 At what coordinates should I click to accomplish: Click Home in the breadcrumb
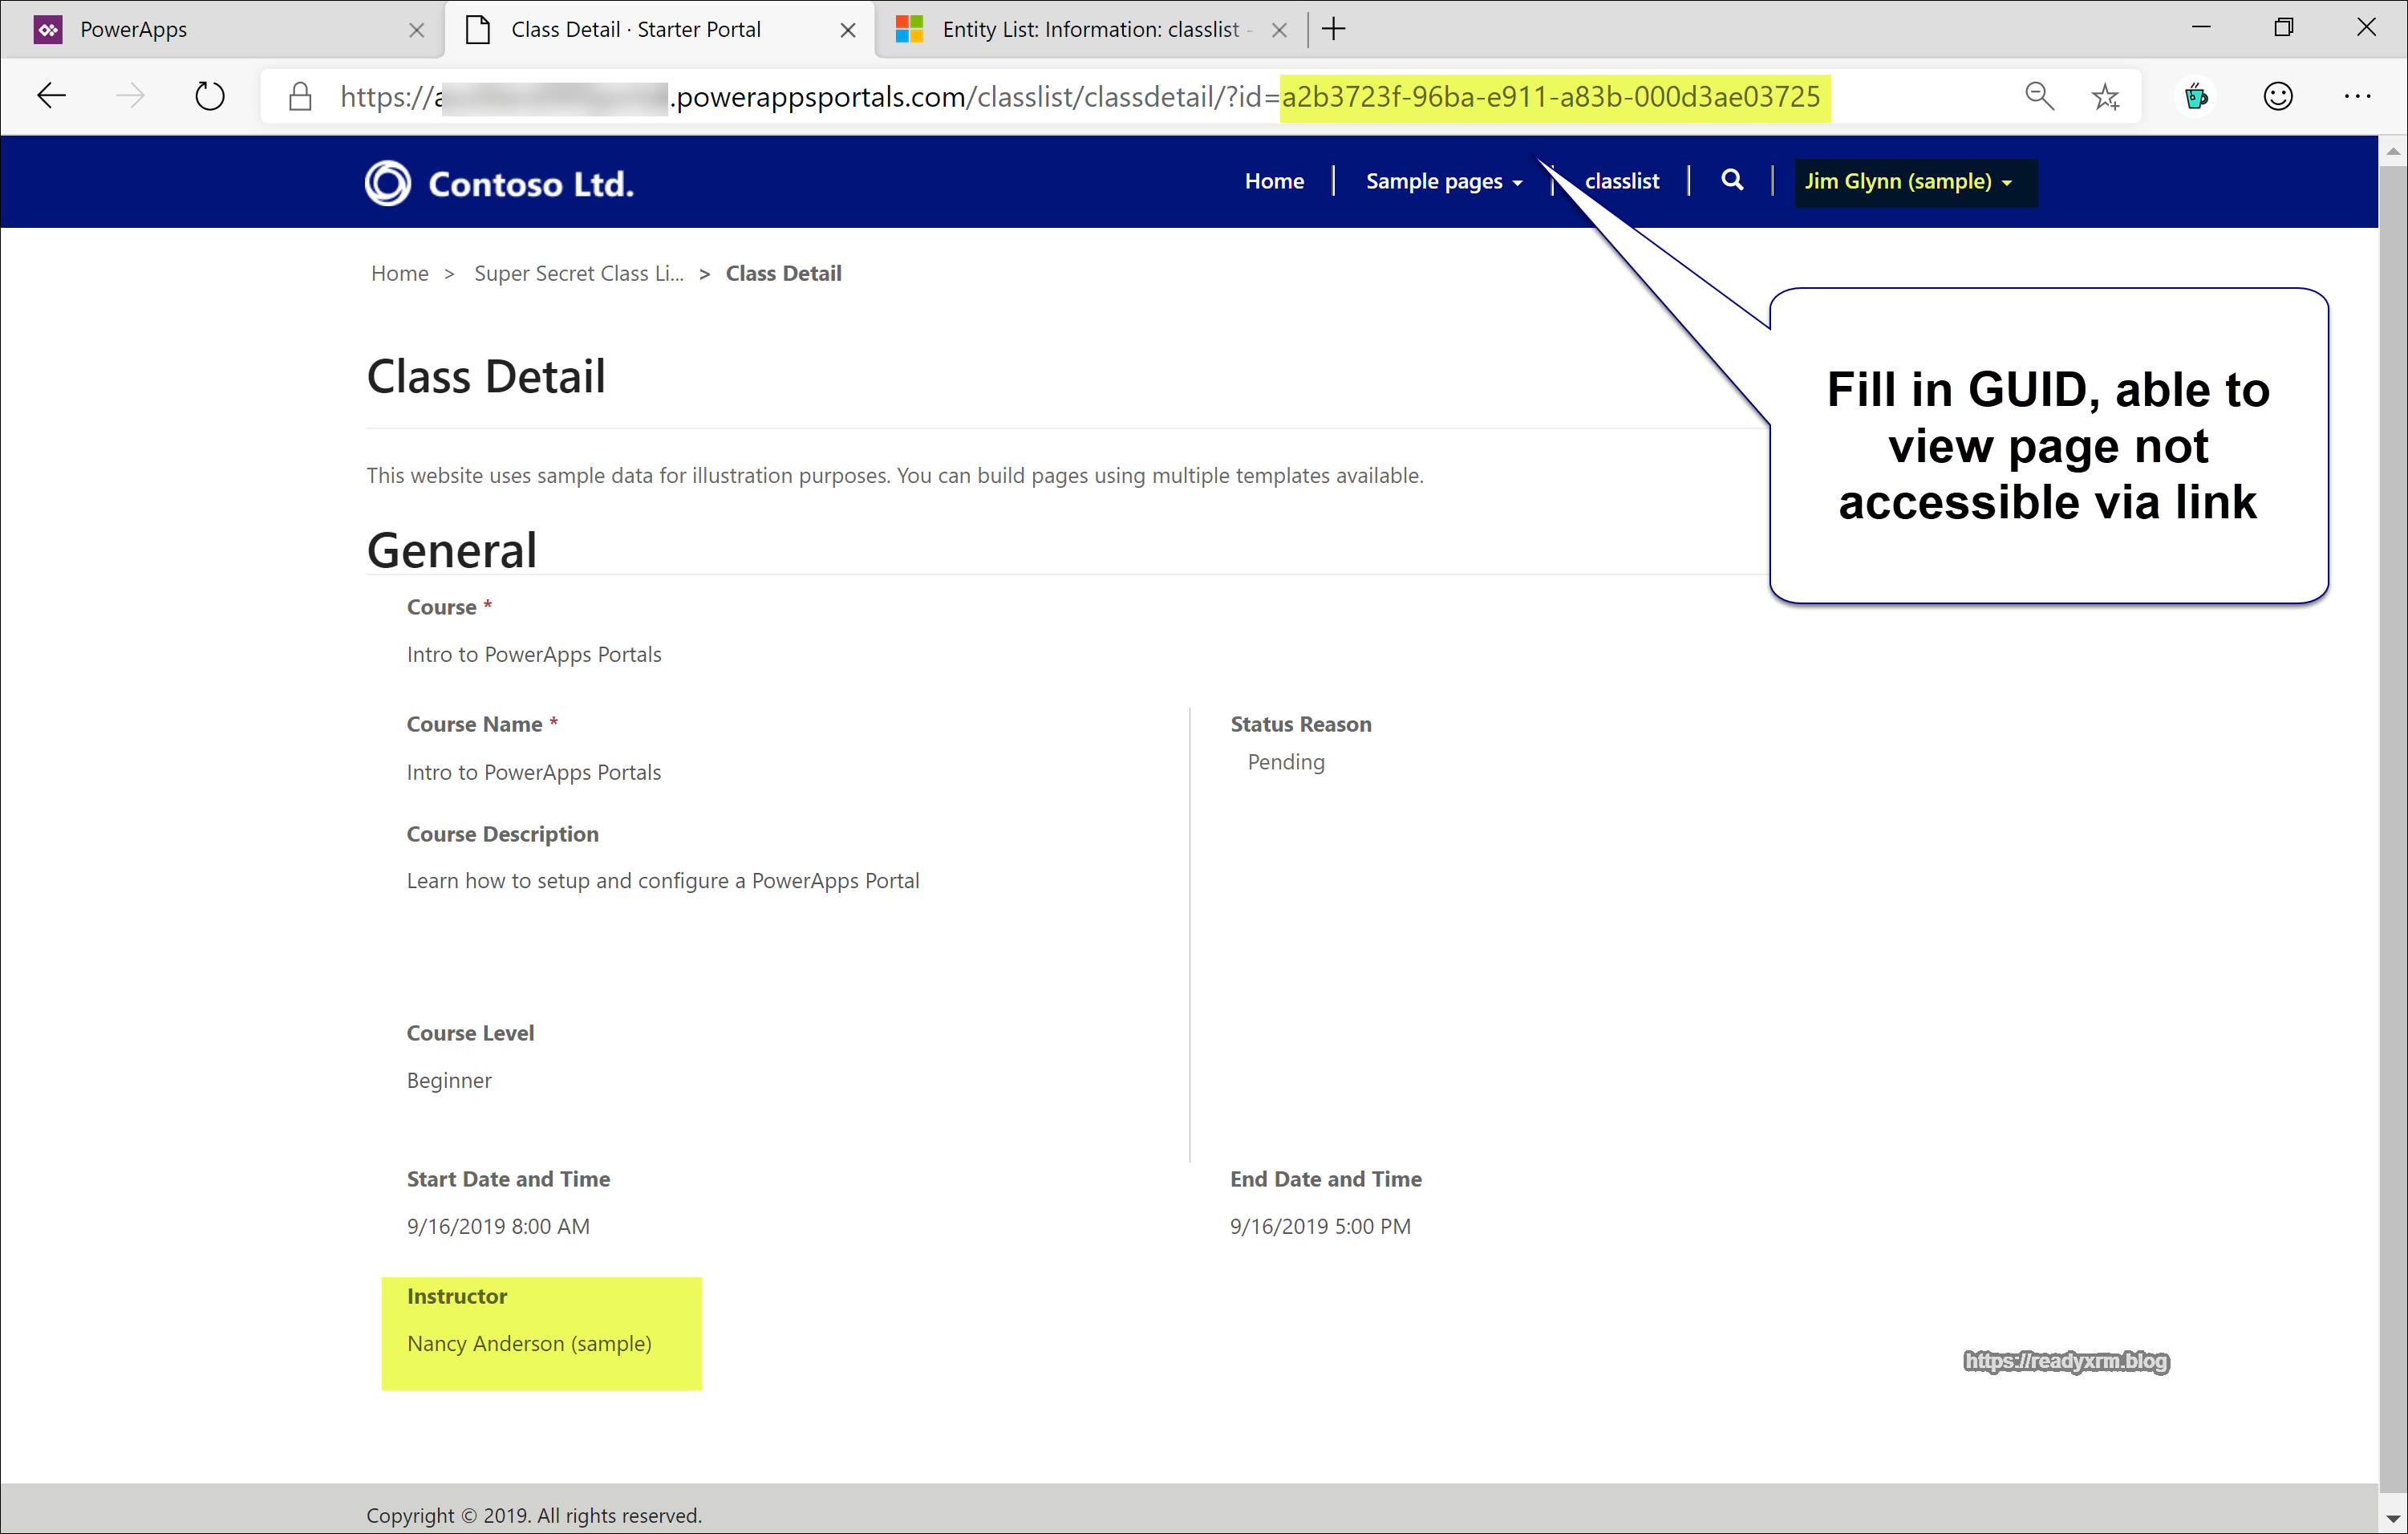point(399,273)
